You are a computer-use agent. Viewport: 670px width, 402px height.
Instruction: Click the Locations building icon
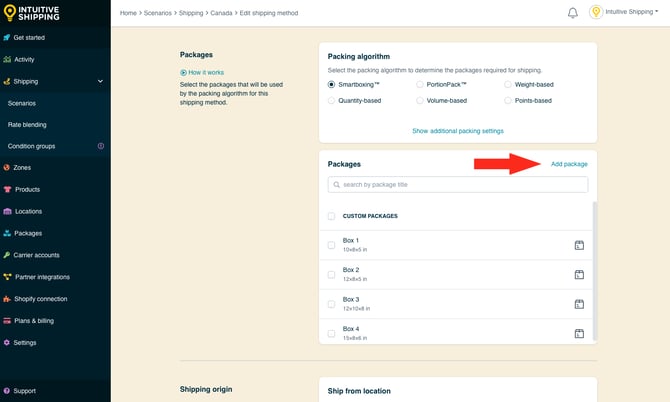pyautogui.click(x=7, y=211)
